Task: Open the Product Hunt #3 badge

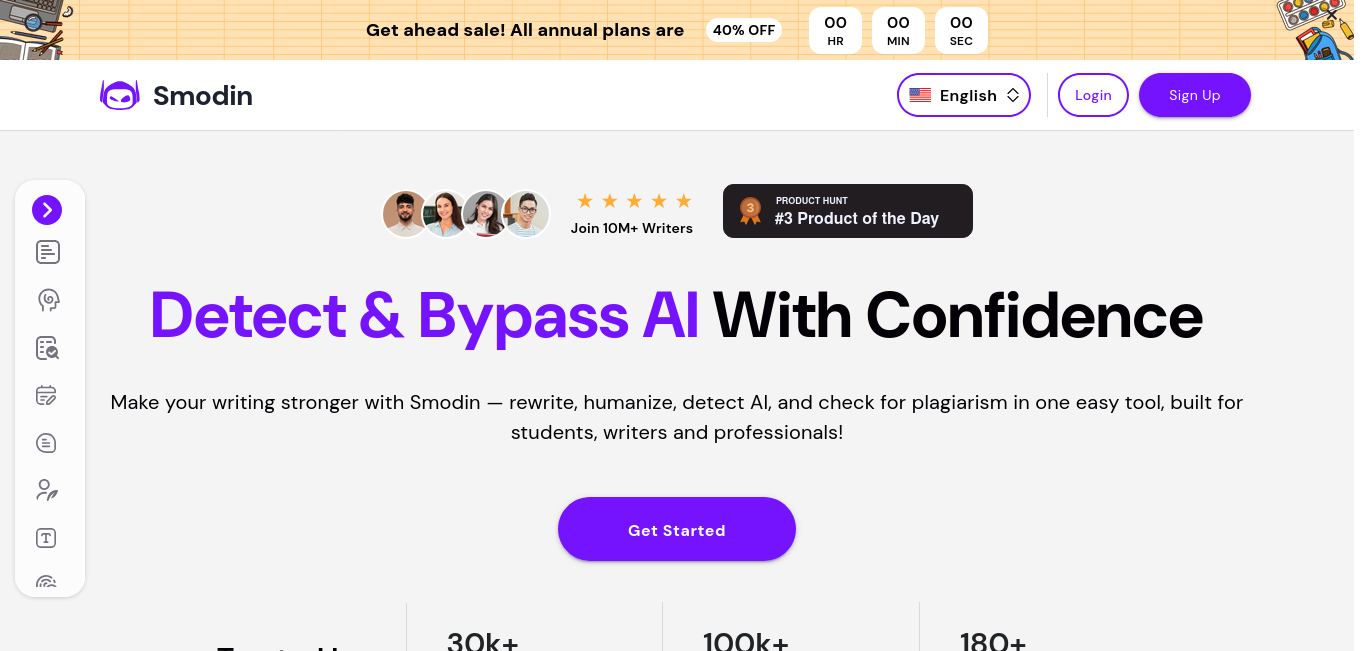Action: pos(847,211)
